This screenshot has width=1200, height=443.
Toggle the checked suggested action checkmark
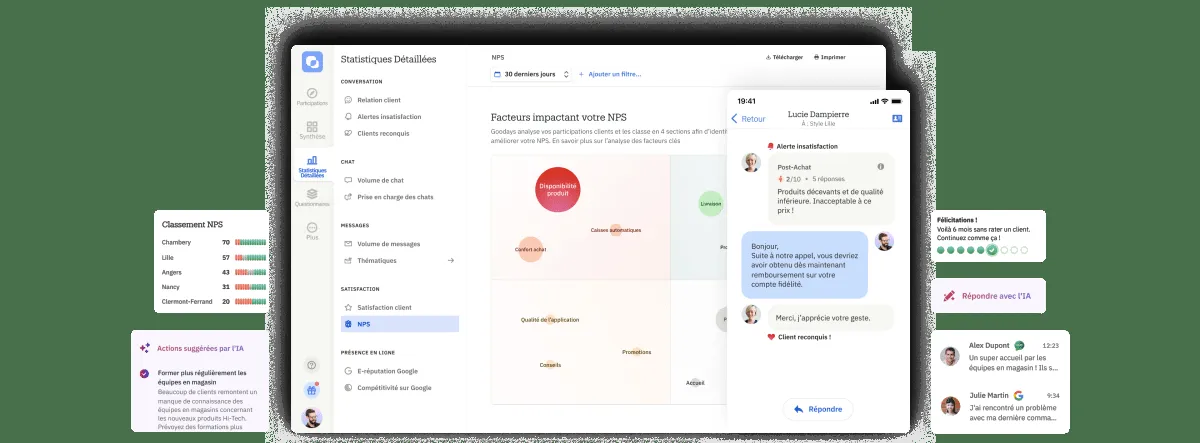point(145,374)
